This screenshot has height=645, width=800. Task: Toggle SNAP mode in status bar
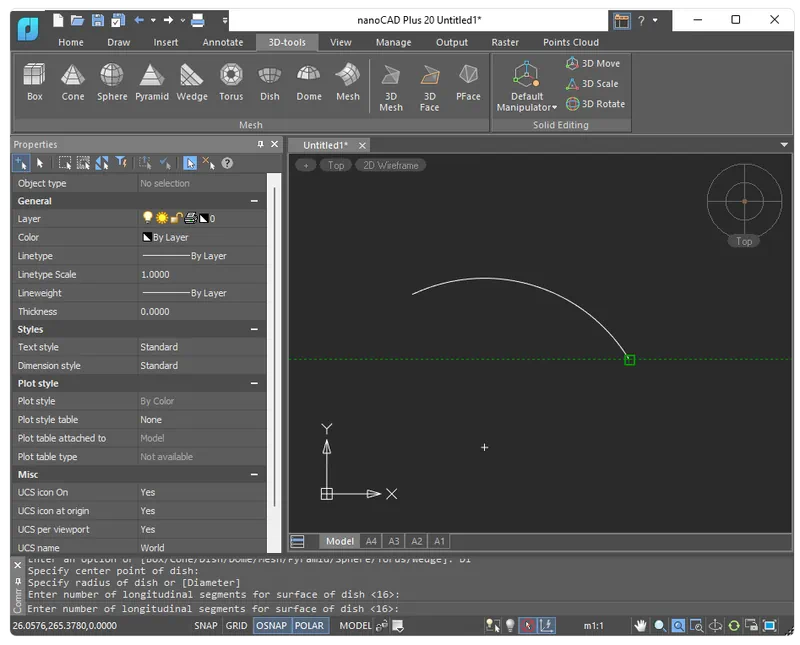(x=206, y=626)
